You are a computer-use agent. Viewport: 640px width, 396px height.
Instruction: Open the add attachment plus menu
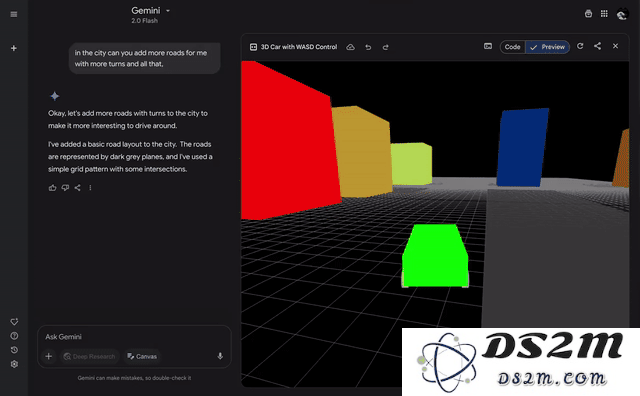(x=49, y=356)
